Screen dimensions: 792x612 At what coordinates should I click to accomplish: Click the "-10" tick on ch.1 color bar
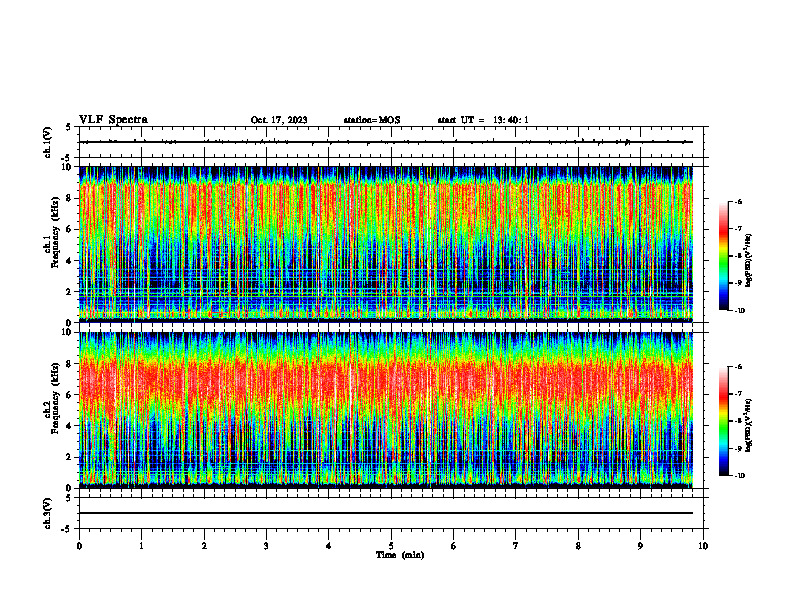(x=740, y=310)
